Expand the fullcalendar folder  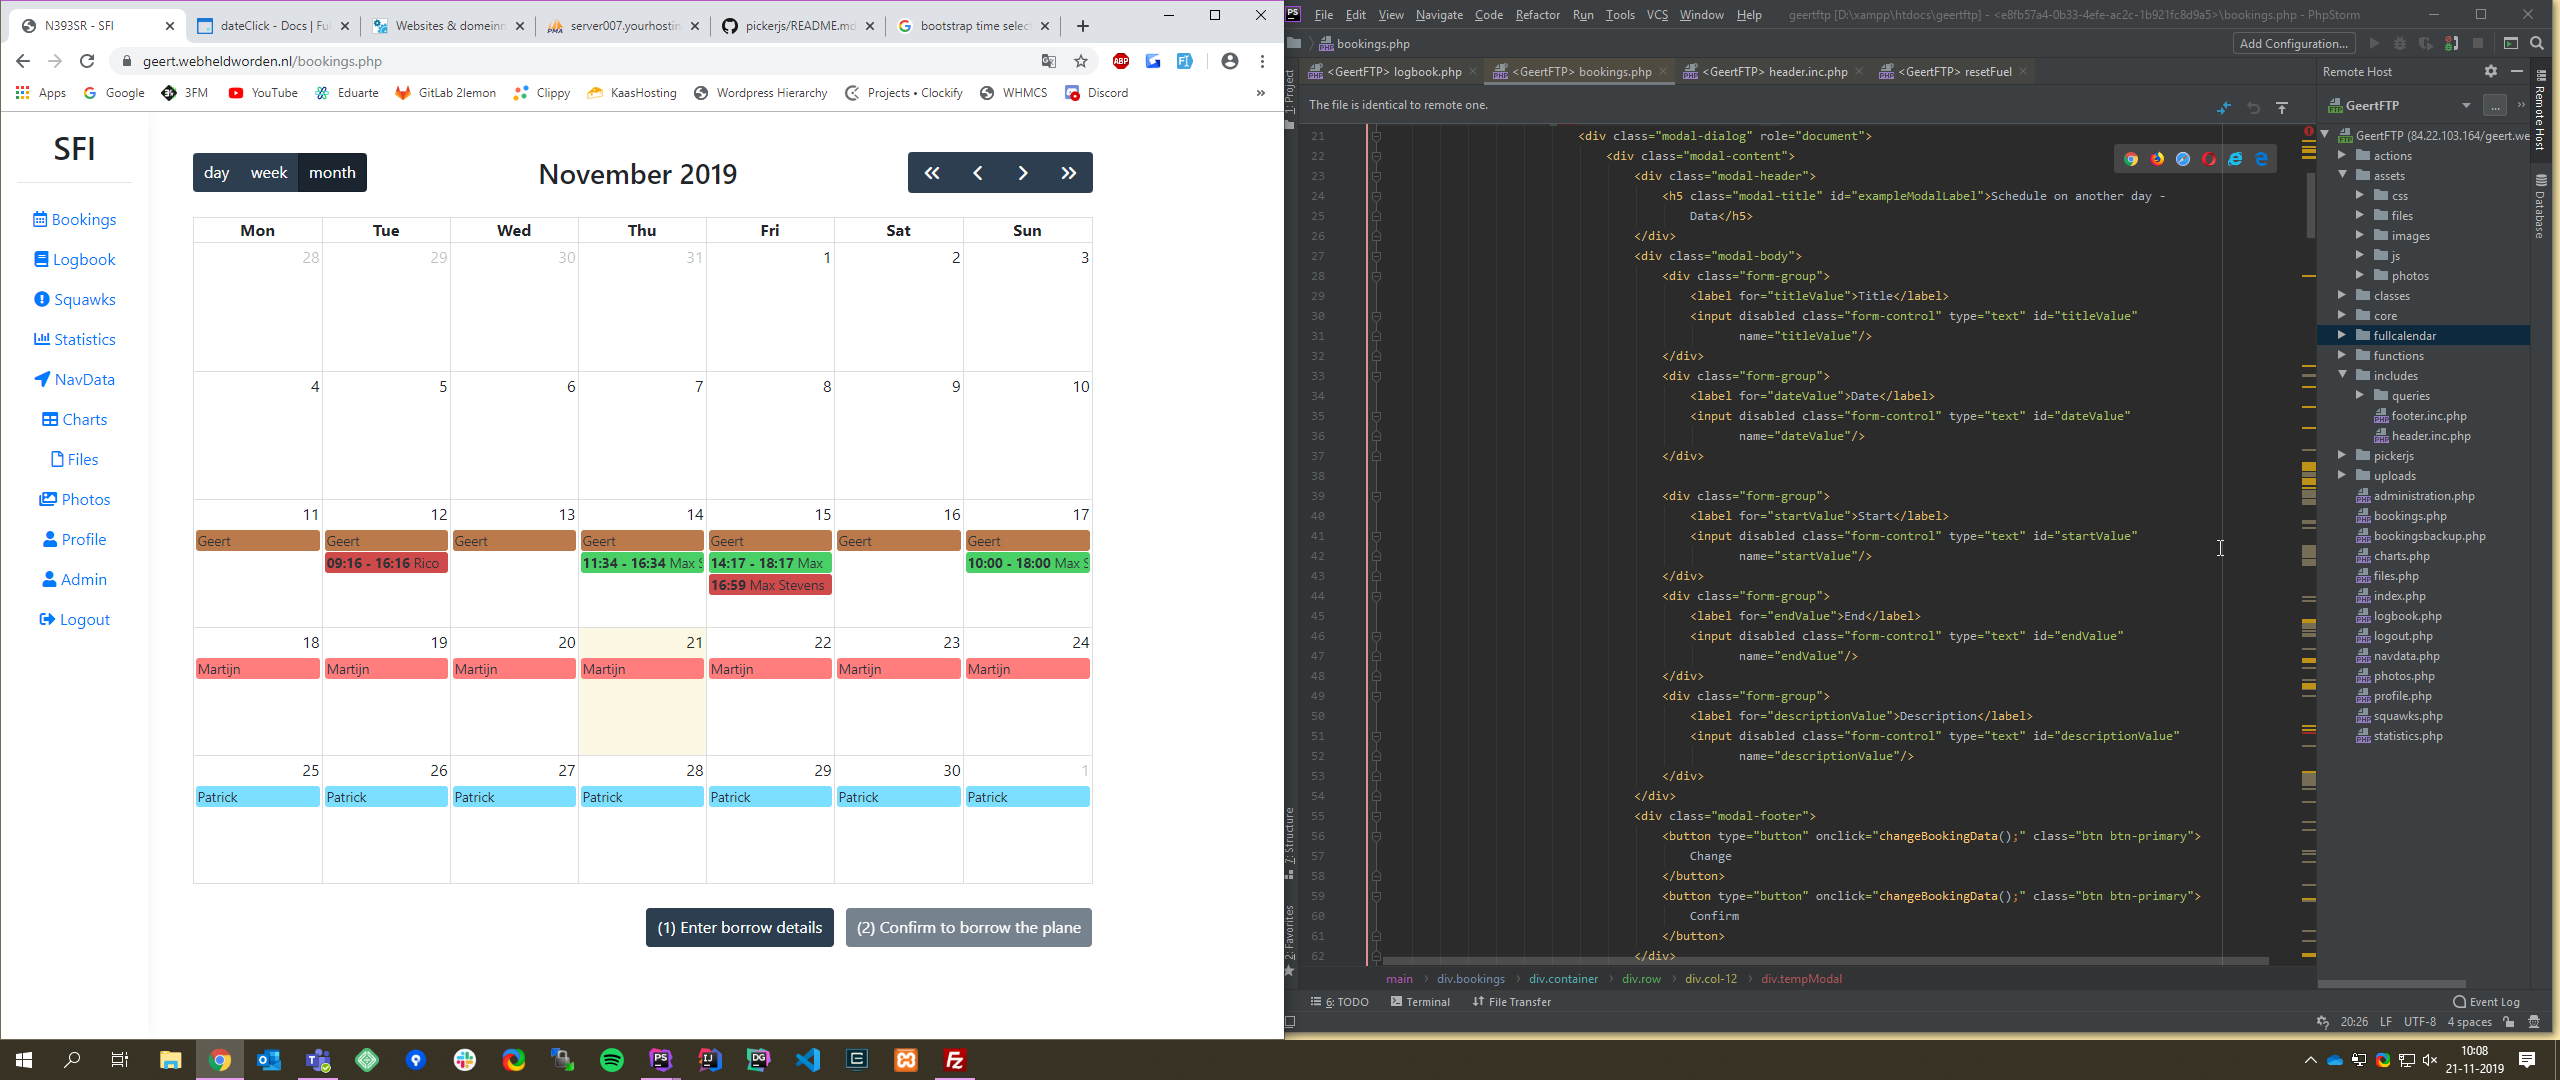coord(2342,335)
